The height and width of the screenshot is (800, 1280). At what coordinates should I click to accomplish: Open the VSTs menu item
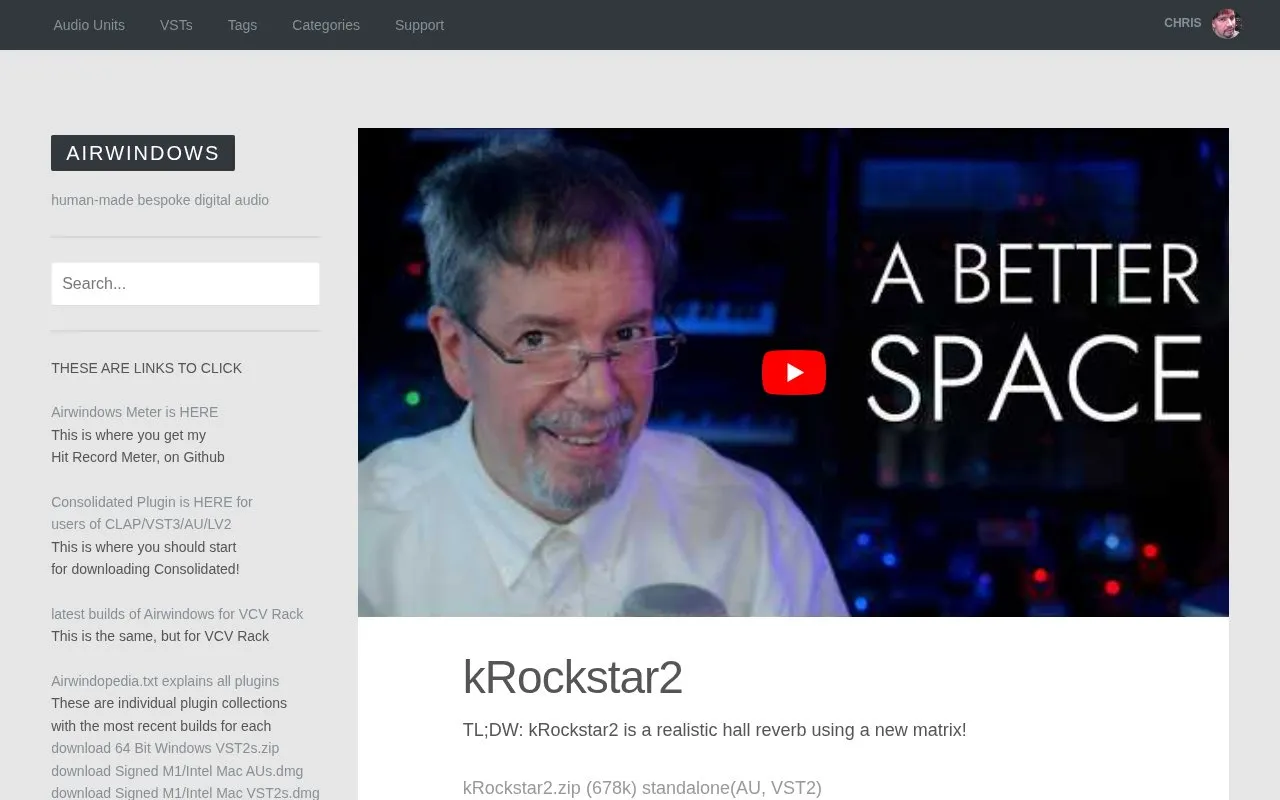coord(176,25)
